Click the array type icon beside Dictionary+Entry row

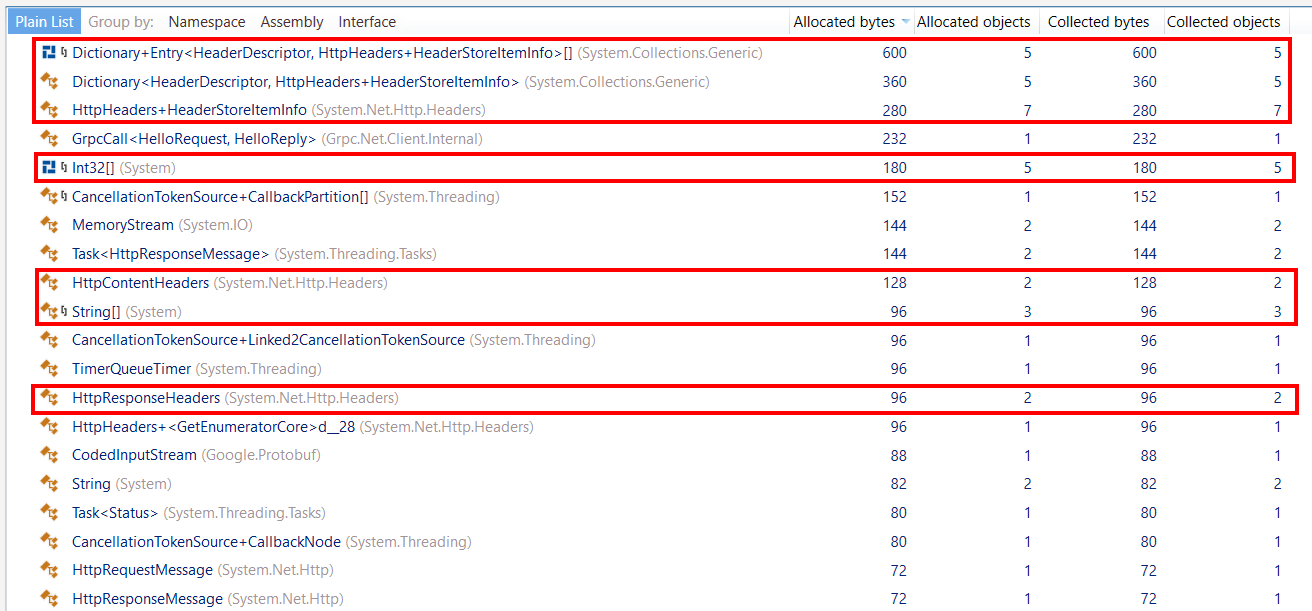tap(47, 52)
